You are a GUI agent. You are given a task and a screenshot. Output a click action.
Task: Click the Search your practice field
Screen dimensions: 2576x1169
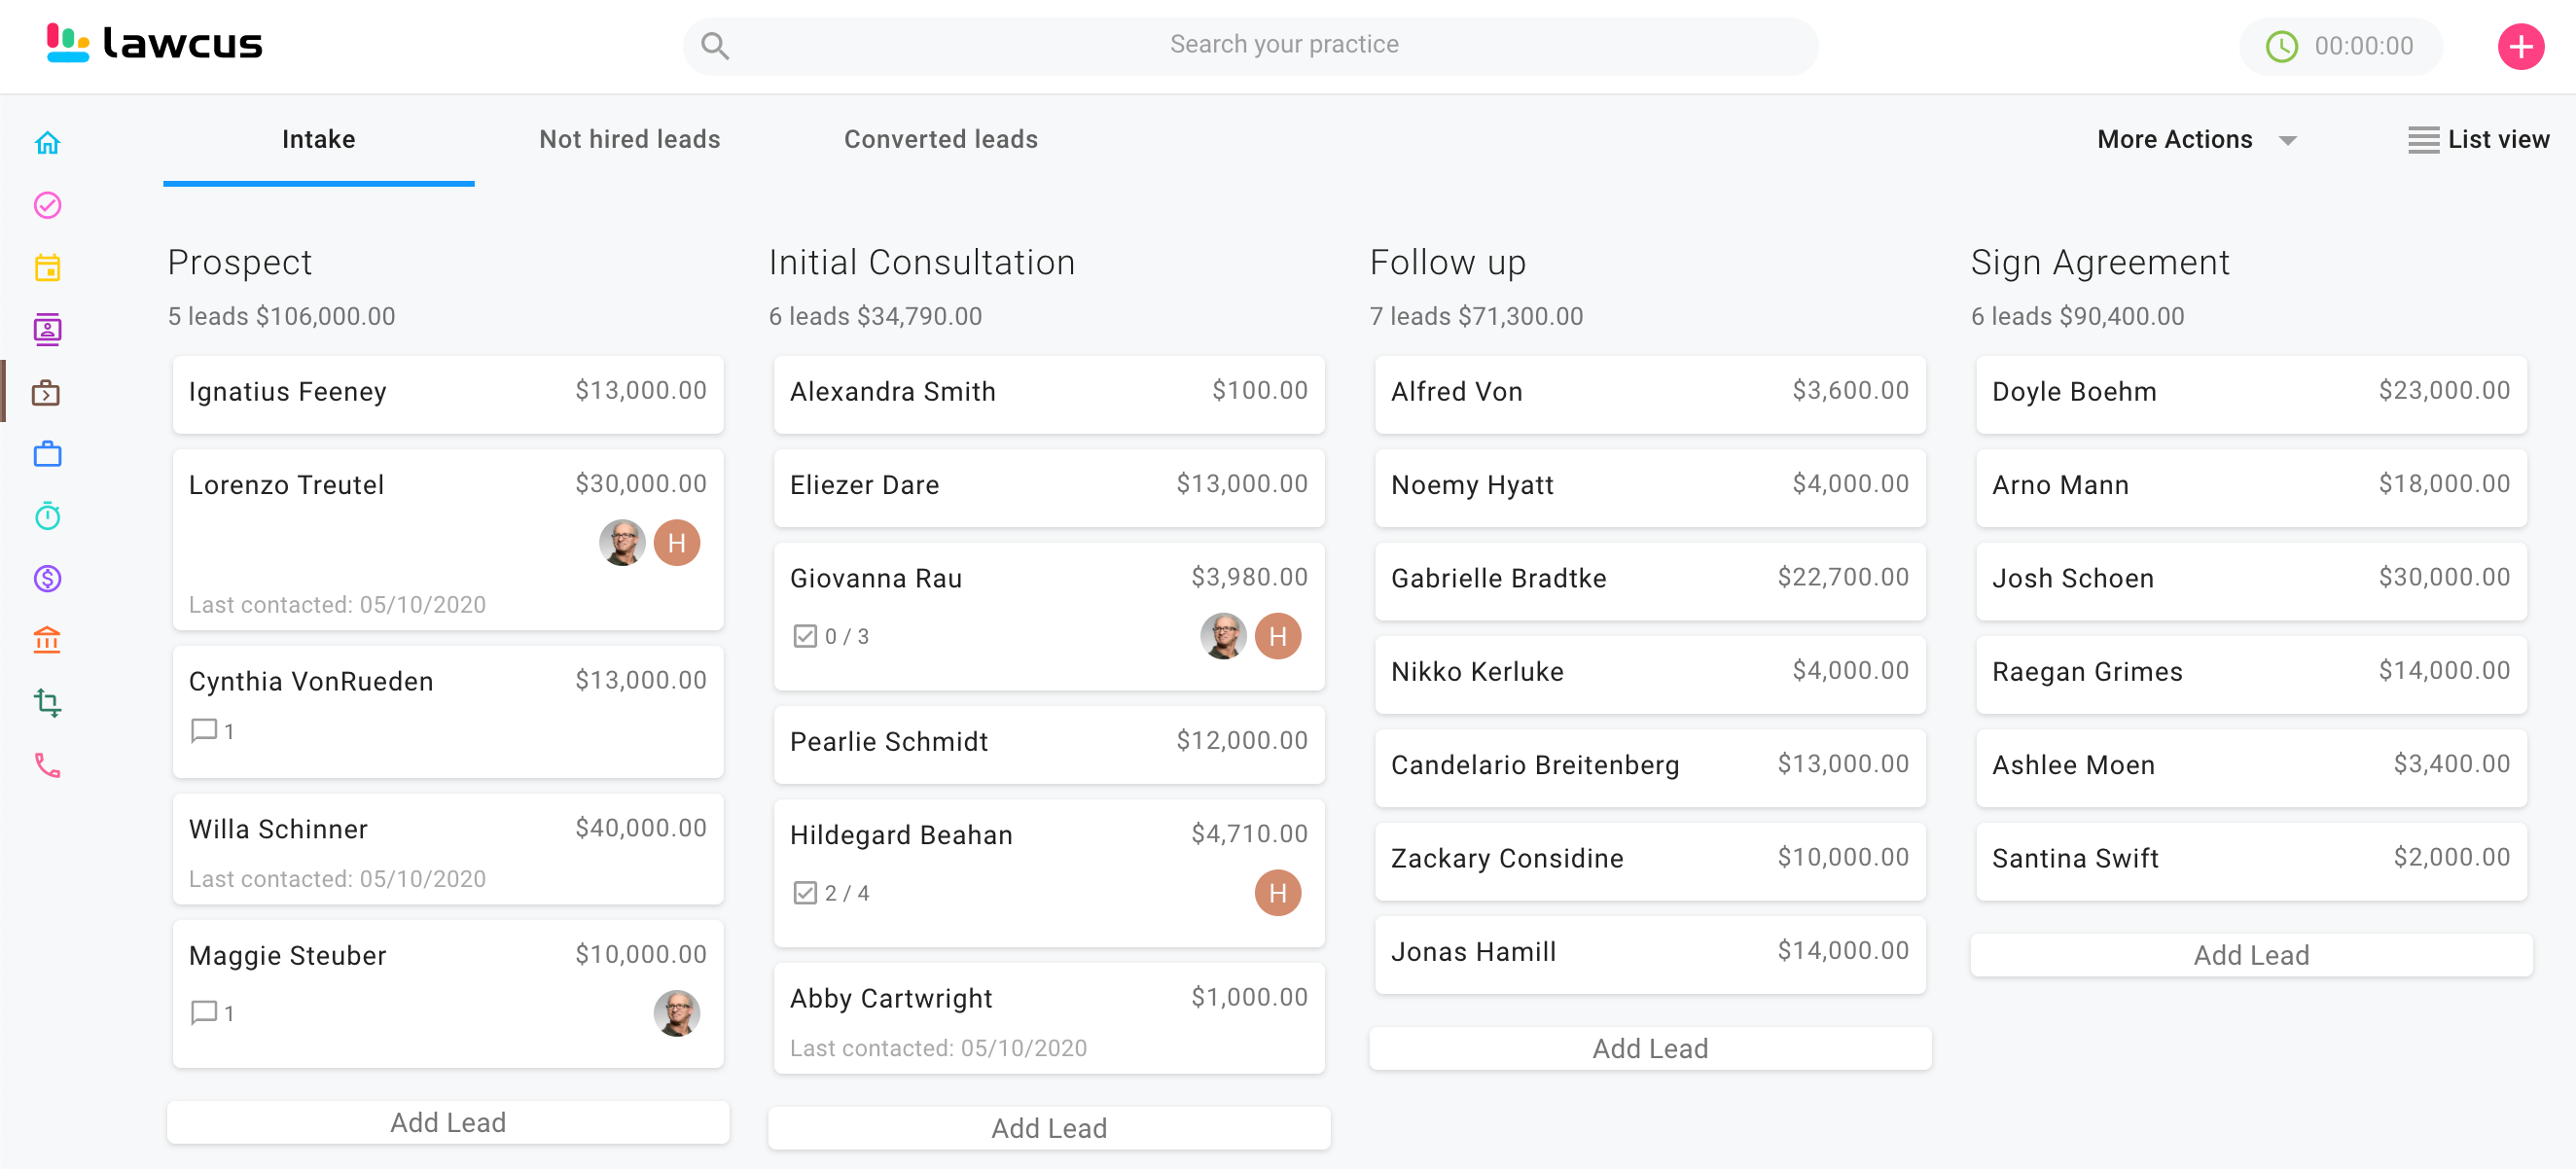click(1283, 45)
